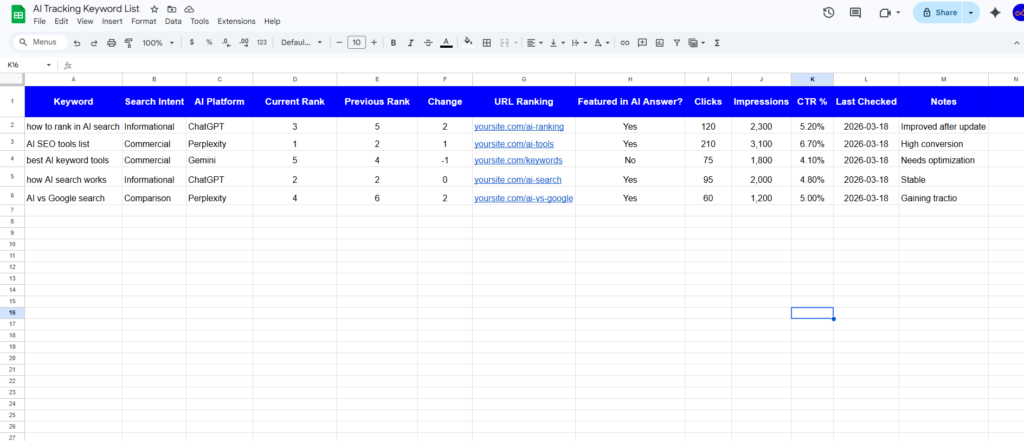Open the fill color picker
Image resolution: width=1024 pixels, height=441 pixels.
(x=468, y=43)
